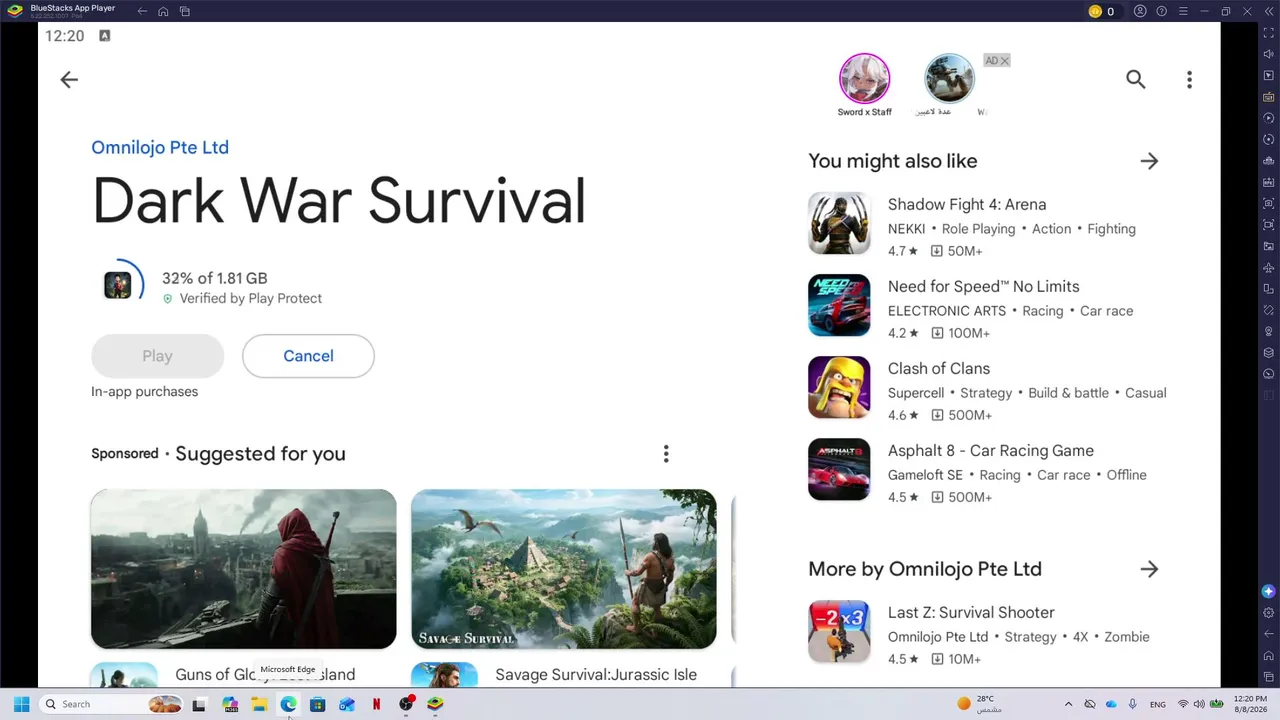Open Microsoft Store from taskbar
This screenshot has width=1280, height=720.
click(317, 704)
